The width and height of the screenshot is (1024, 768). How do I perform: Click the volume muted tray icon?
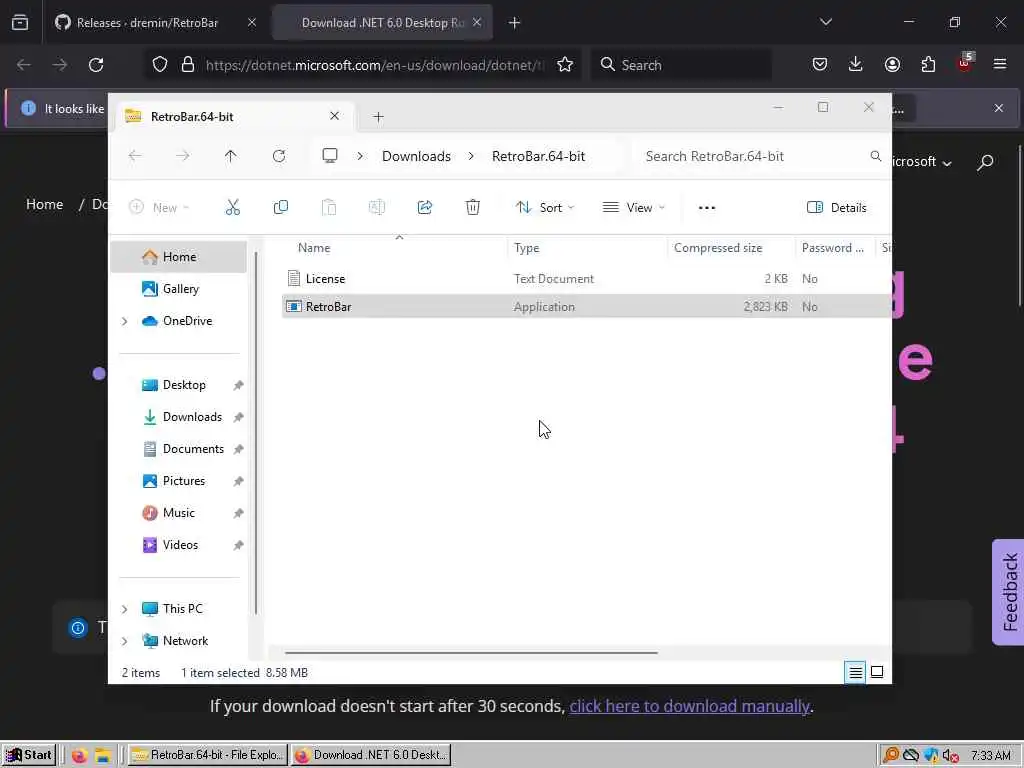[x=950, y=756]
